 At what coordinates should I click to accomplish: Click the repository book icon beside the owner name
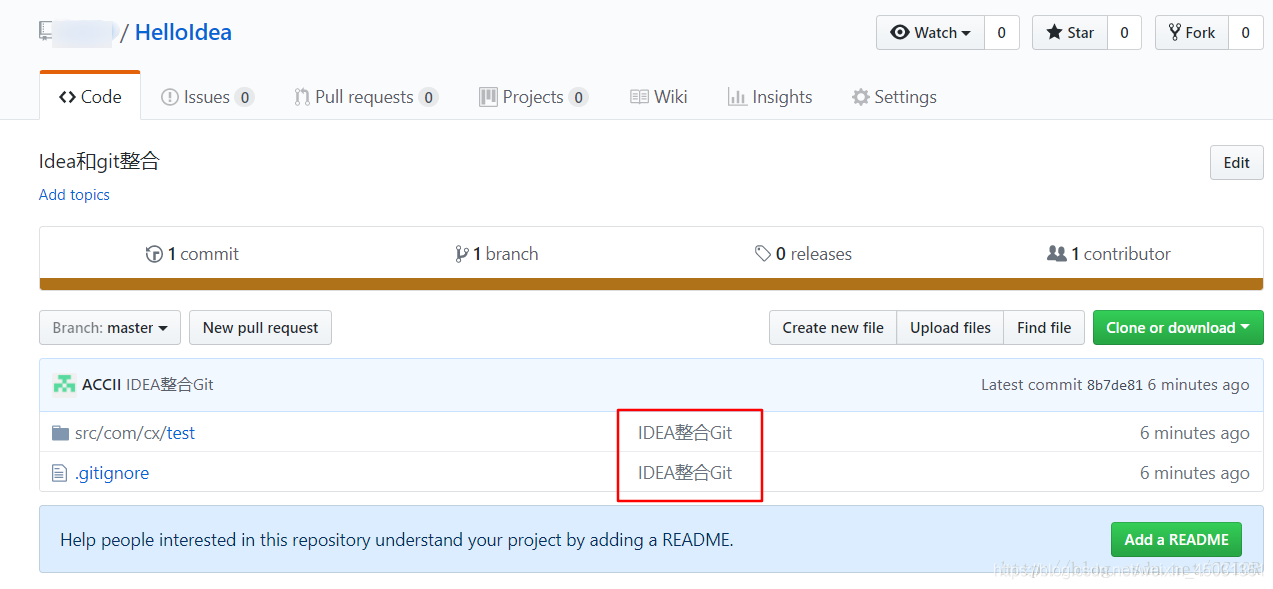tap(46, 32)
